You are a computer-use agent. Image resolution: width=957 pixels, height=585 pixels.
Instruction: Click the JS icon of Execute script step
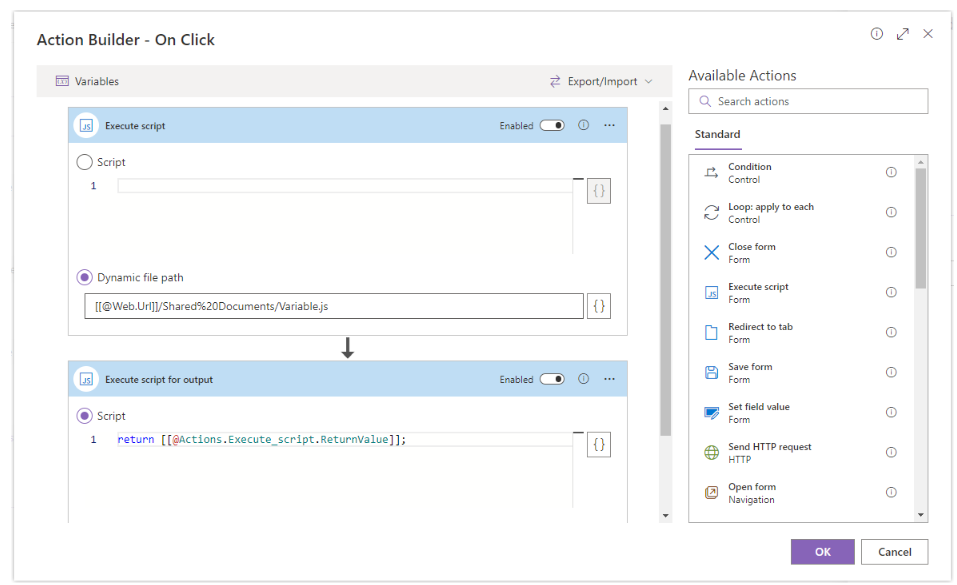pyautogui.click(x=86, y=126)
